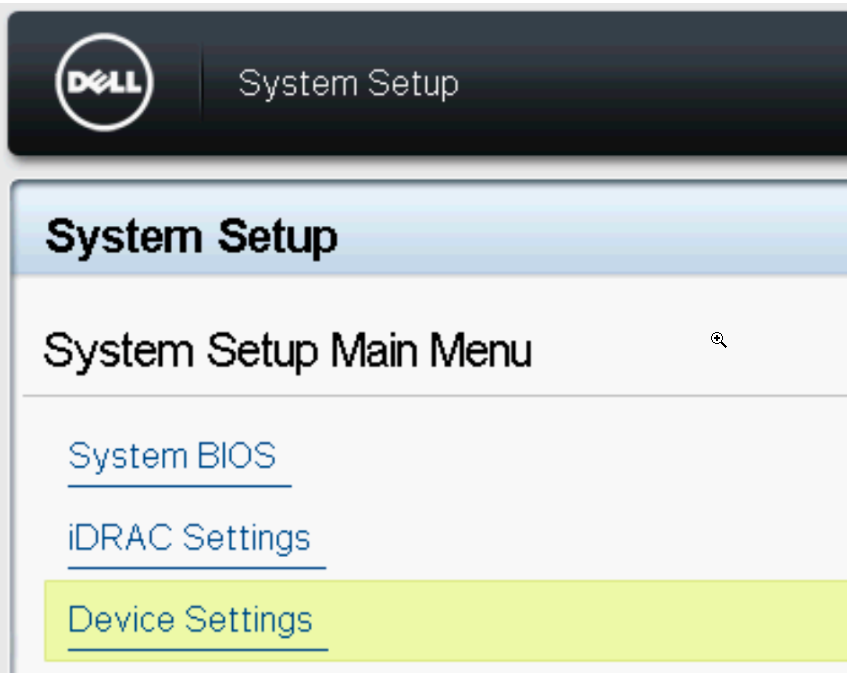
Task: Click the gray strip above the header banner
Action: tap(424, 5)
